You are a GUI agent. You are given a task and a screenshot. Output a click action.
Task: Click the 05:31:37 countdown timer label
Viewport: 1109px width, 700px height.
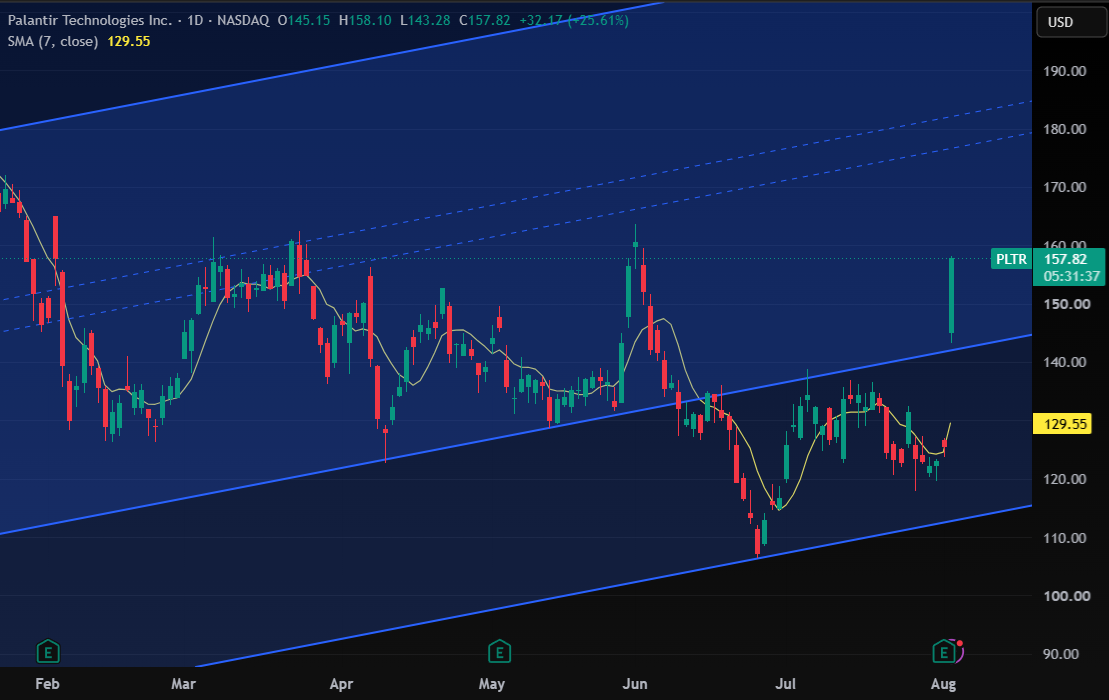[x=1072, y=276]
